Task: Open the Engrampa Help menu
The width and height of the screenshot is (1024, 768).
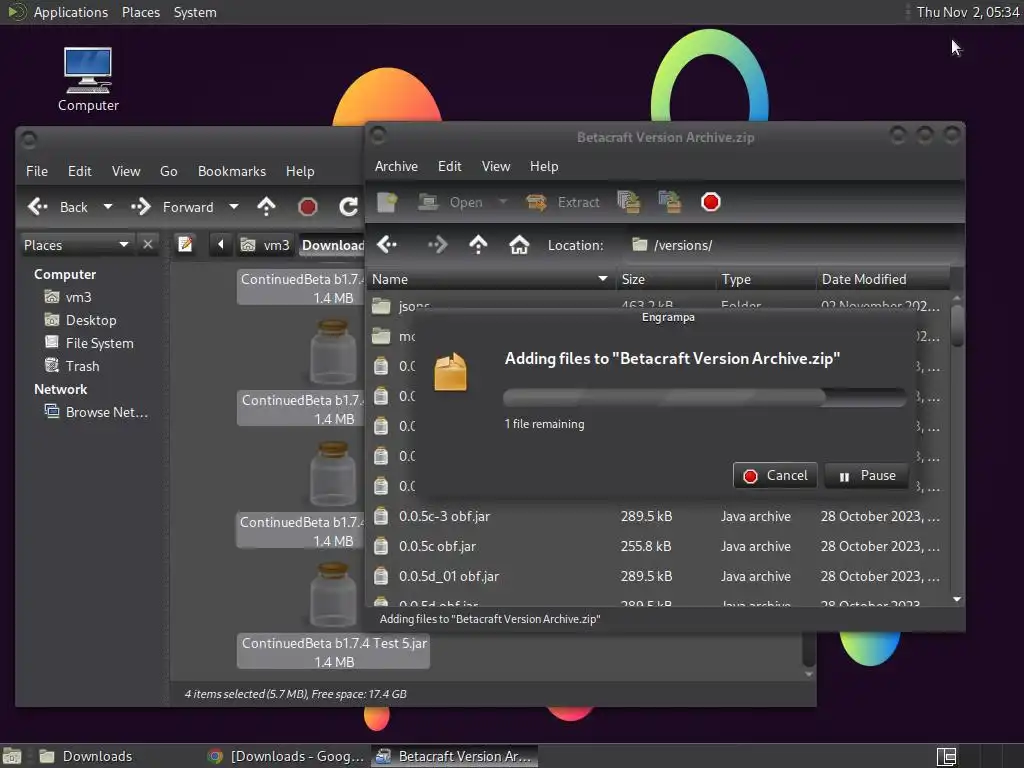Action: tap(544, 167)
